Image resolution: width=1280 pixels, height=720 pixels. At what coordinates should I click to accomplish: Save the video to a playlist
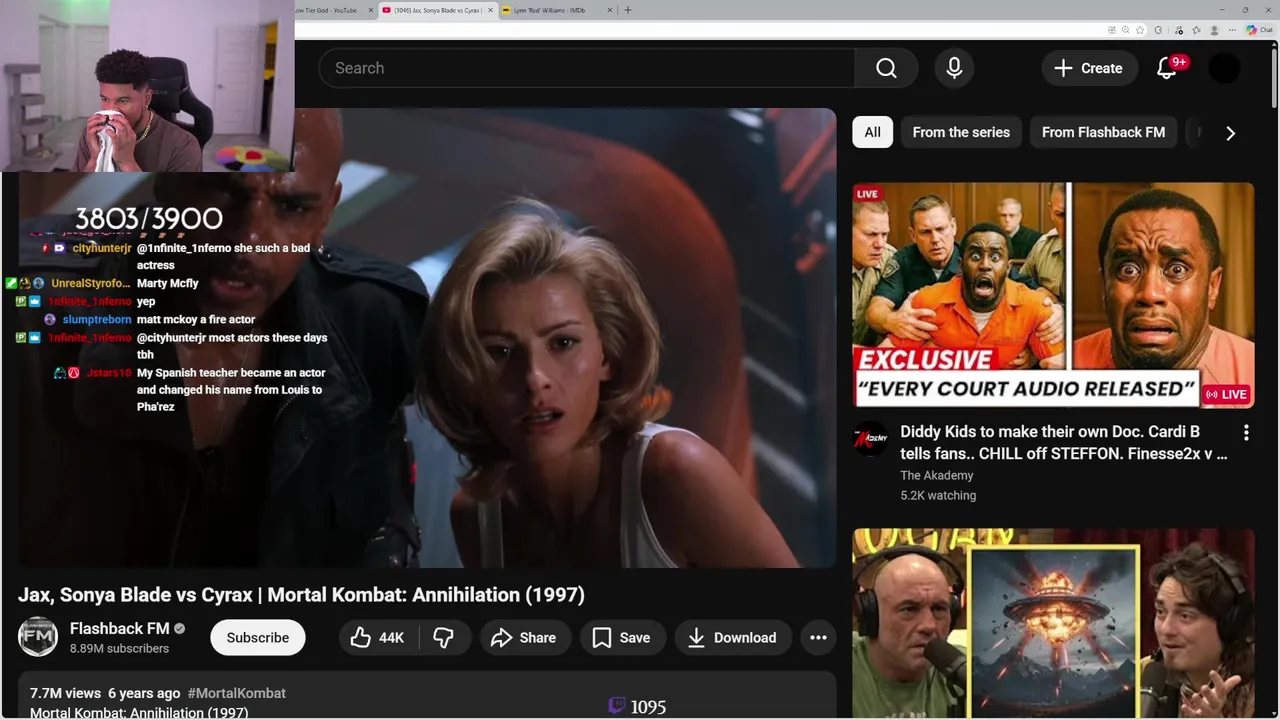[622, 638]
